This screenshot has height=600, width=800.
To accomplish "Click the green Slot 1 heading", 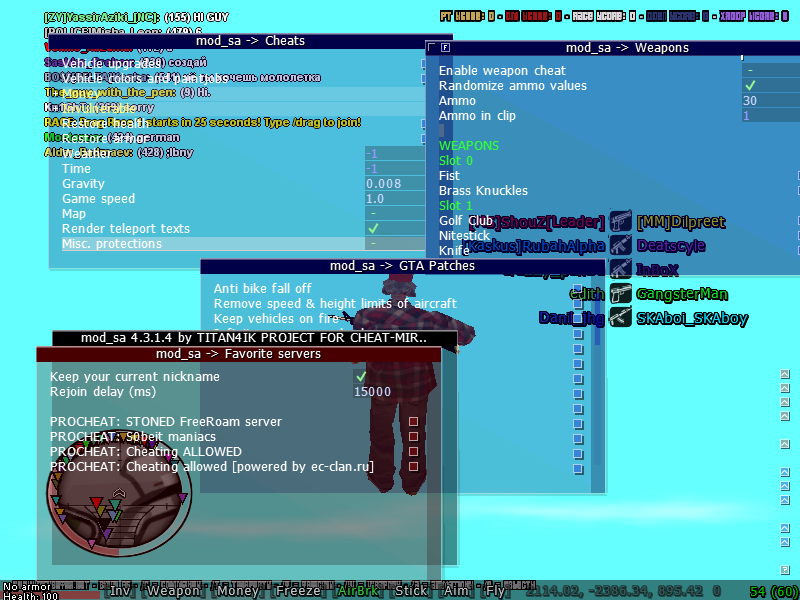I will [456, 206].
